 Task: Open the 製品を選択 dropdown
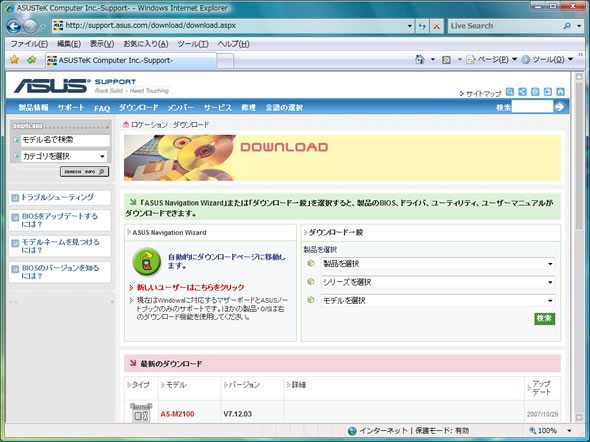click(437, 264)
